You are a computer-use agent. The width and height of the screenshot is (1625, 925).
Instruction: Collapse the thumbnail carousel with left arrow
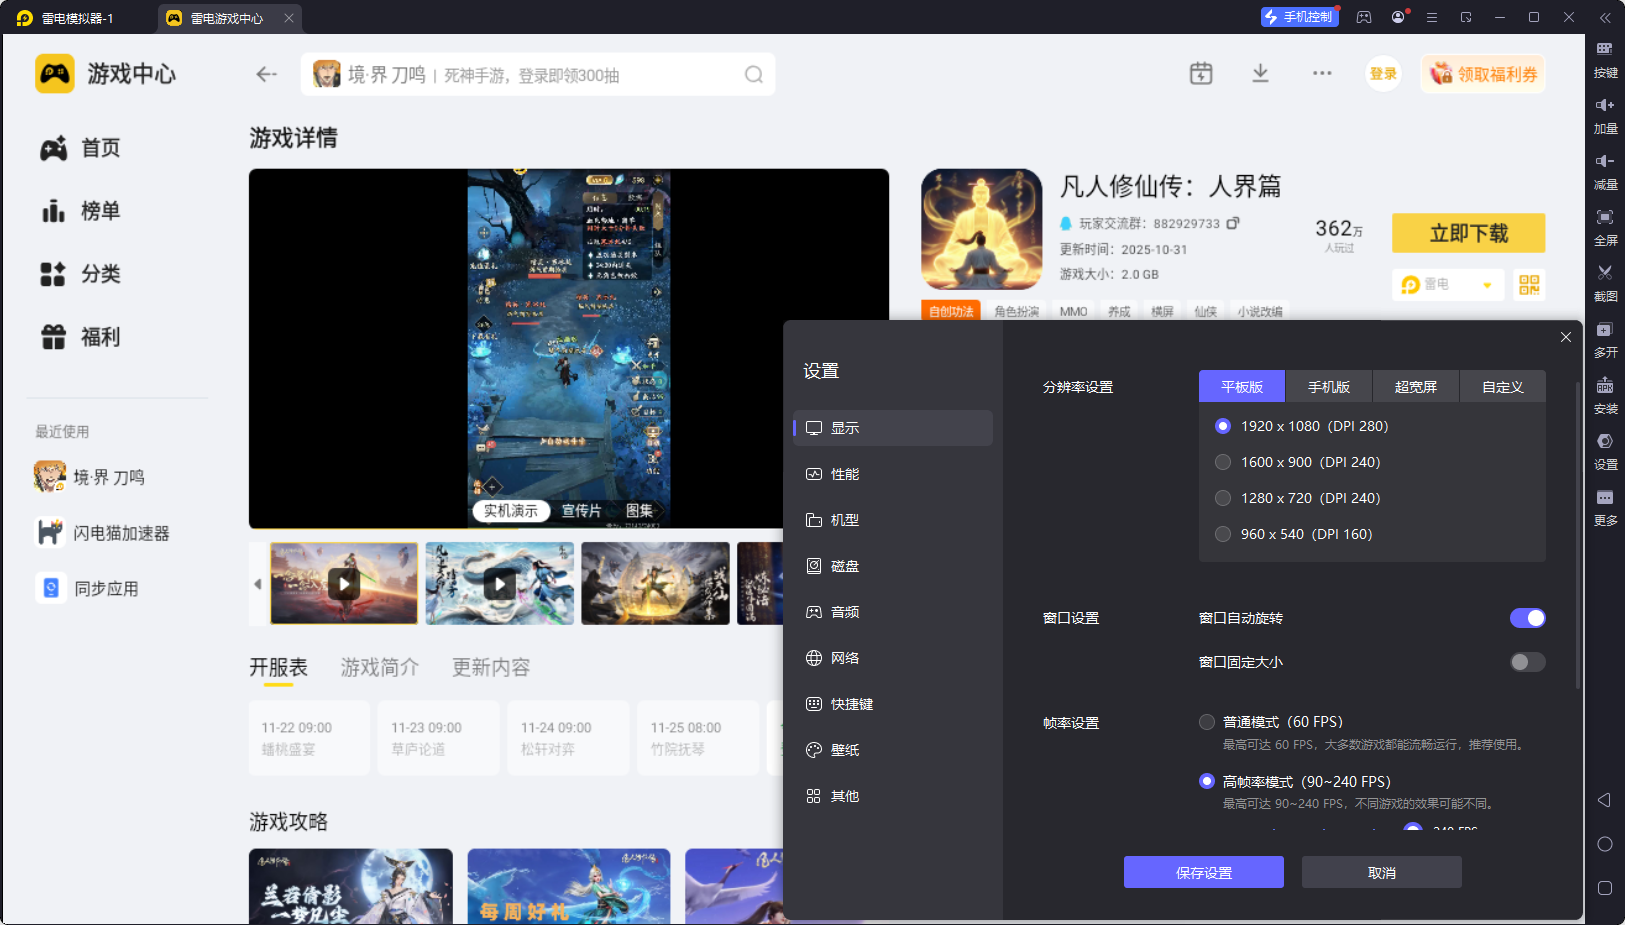[258, 583]
